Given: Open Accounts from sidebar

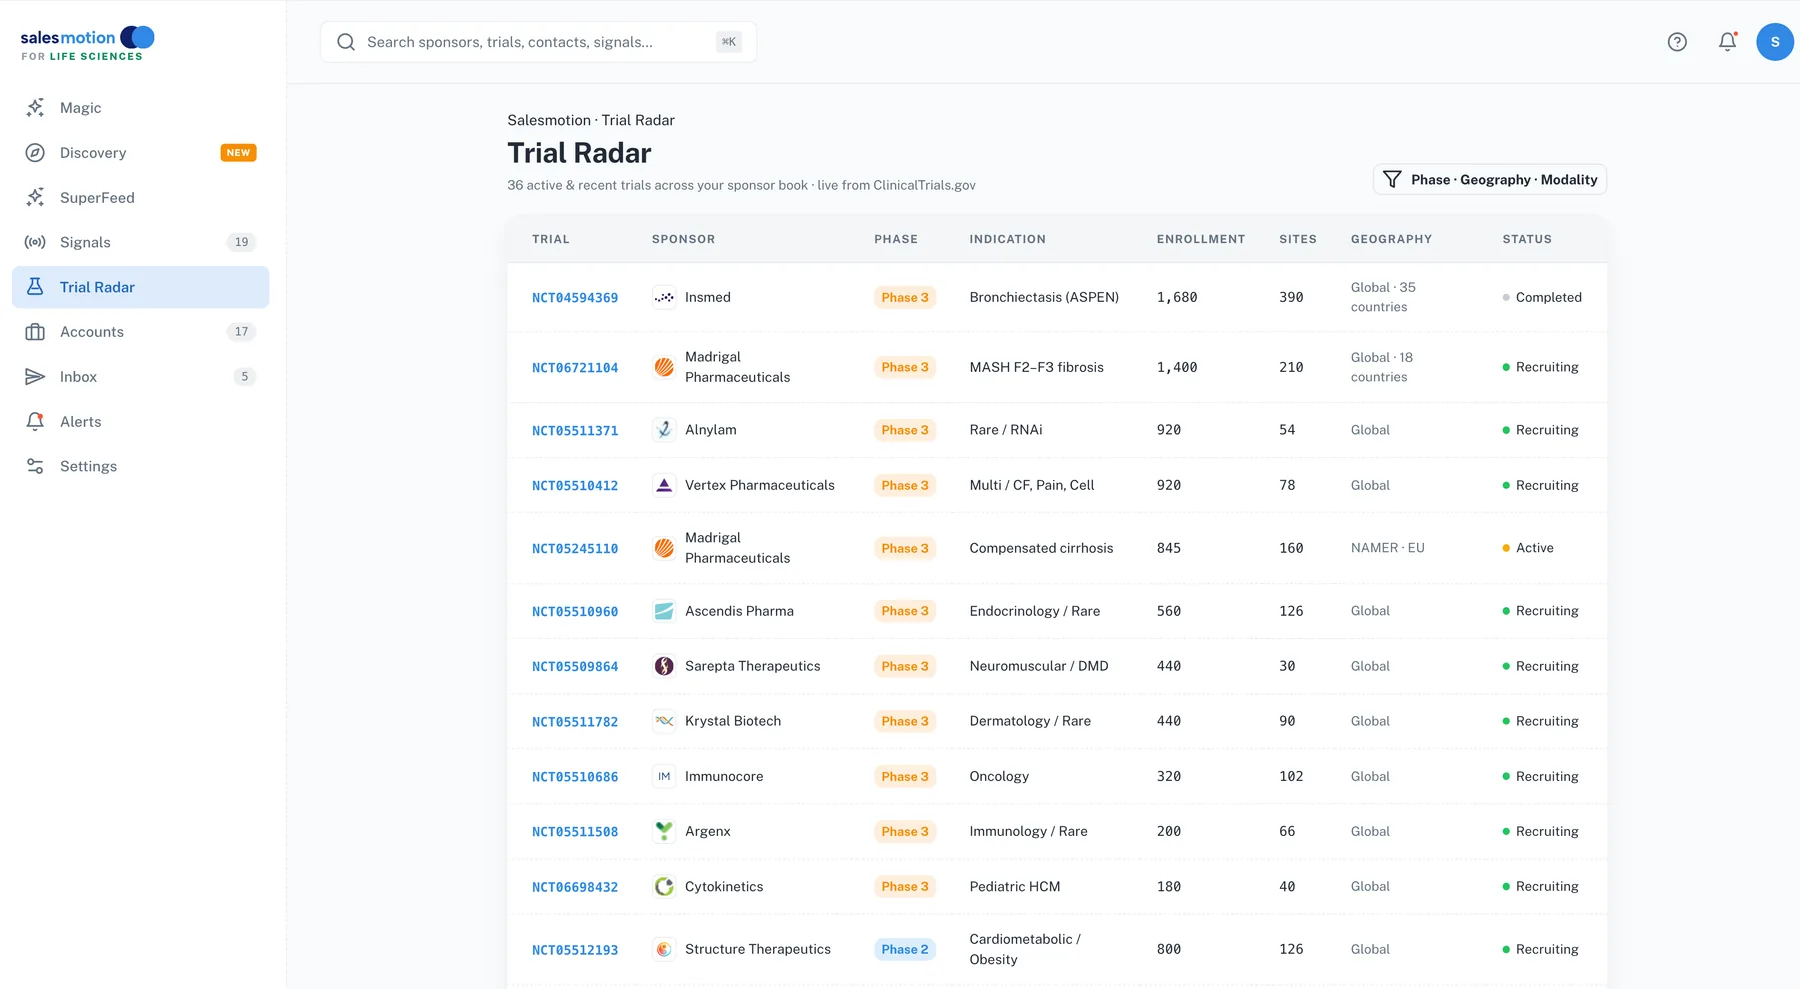Looking at the screenshot, I should click(x=140, y=332).
